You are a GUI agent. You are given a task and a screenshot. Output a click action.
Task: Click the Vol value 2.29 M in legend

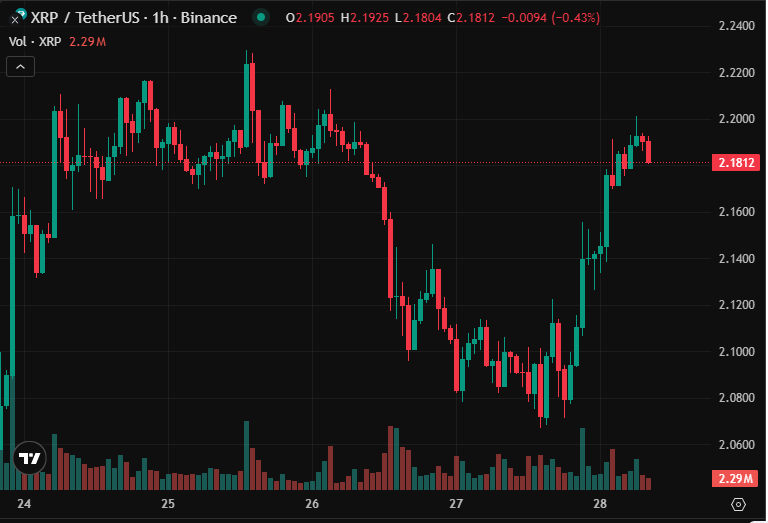coord(87,42)
